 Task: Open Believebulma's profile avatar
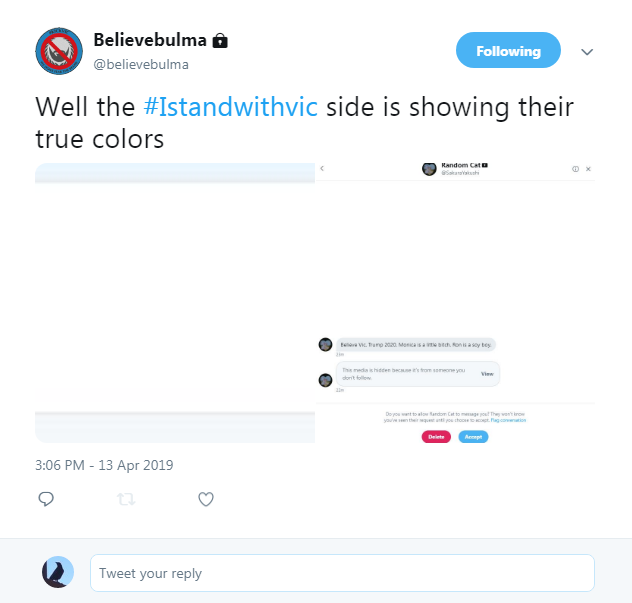59,51
